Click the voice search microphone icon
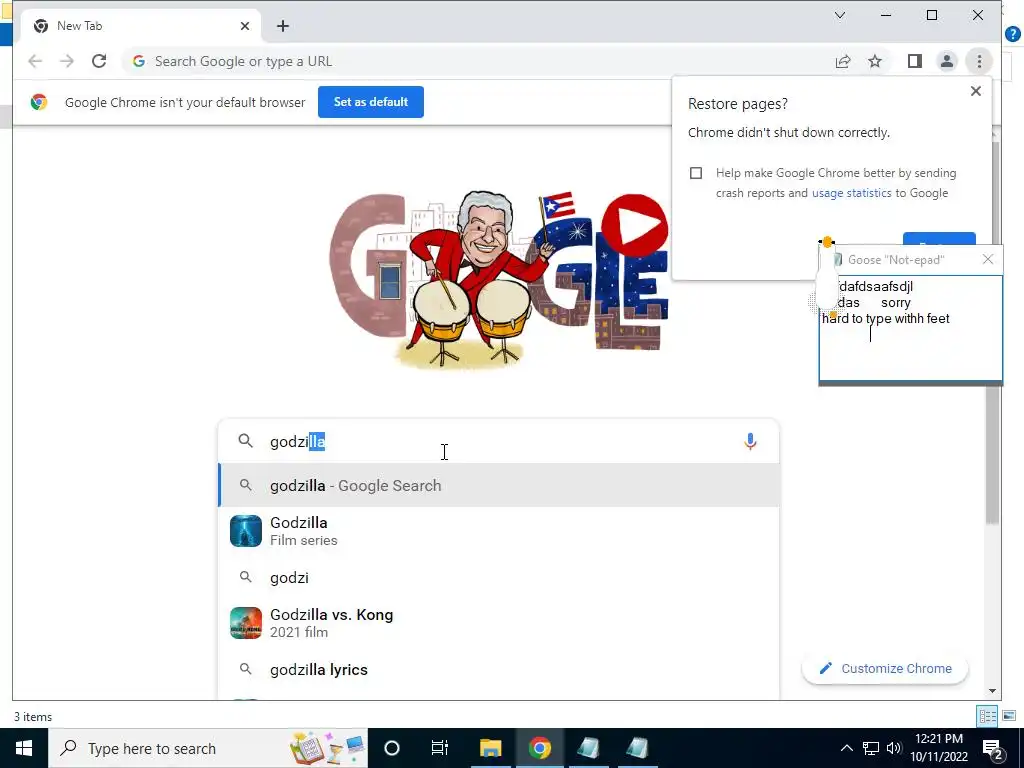Viewport: 1024px width, 768px height. click(750, 441)
